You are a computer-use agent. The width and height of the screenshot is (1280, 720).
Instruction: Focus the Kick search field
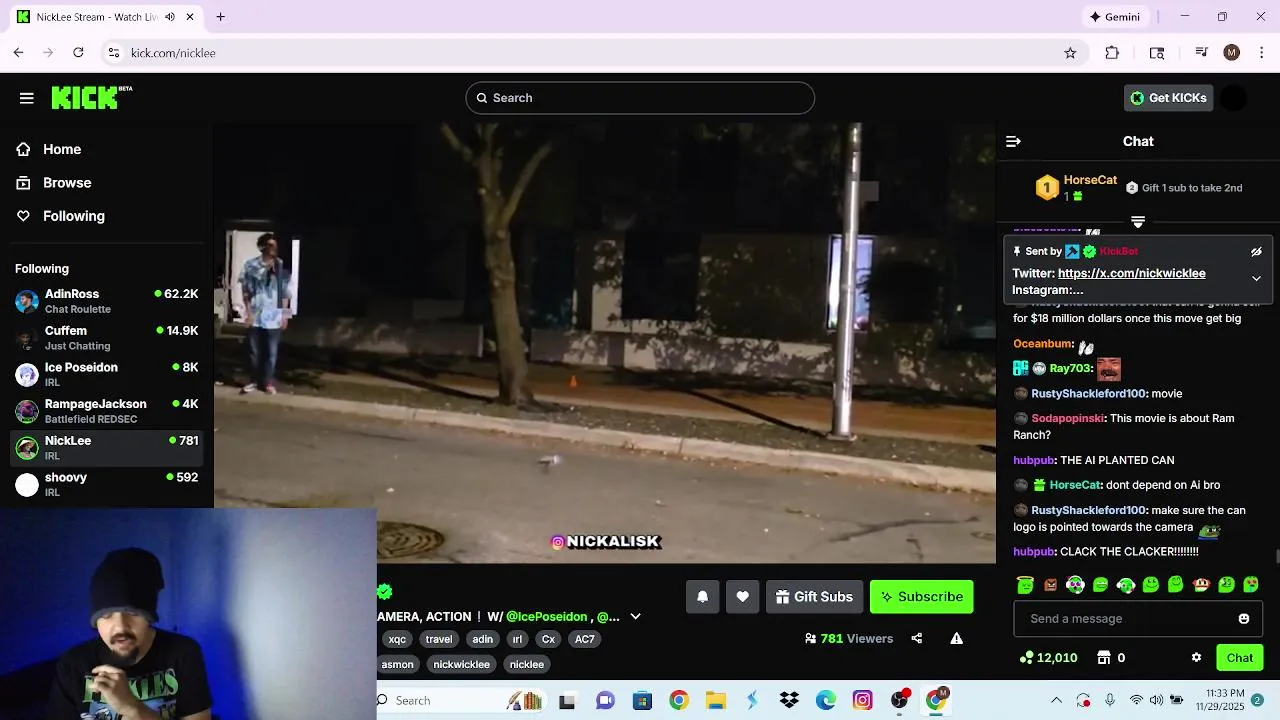(x=640, y=98)
